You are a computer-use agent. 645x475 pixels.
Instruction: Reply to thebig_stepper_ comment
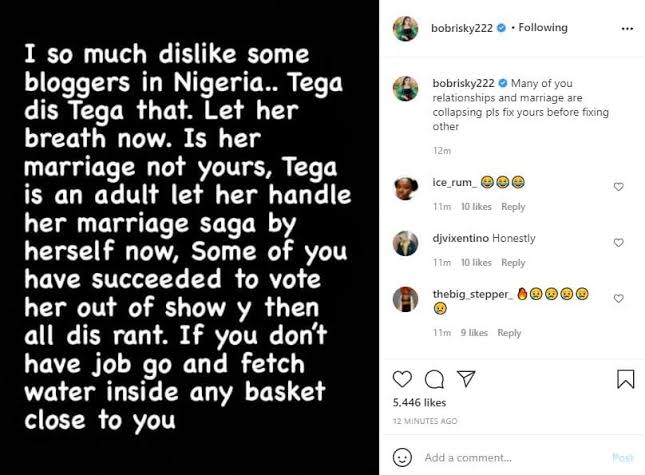[509, 333]
